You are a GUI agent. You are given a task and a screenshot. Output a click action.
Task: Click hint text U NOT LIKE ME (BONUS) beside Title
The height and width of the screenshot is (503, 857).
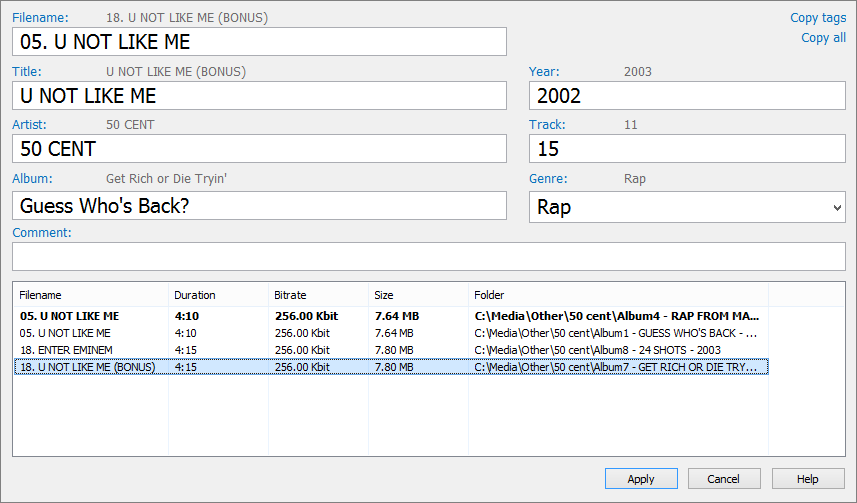tap(176, 72)
